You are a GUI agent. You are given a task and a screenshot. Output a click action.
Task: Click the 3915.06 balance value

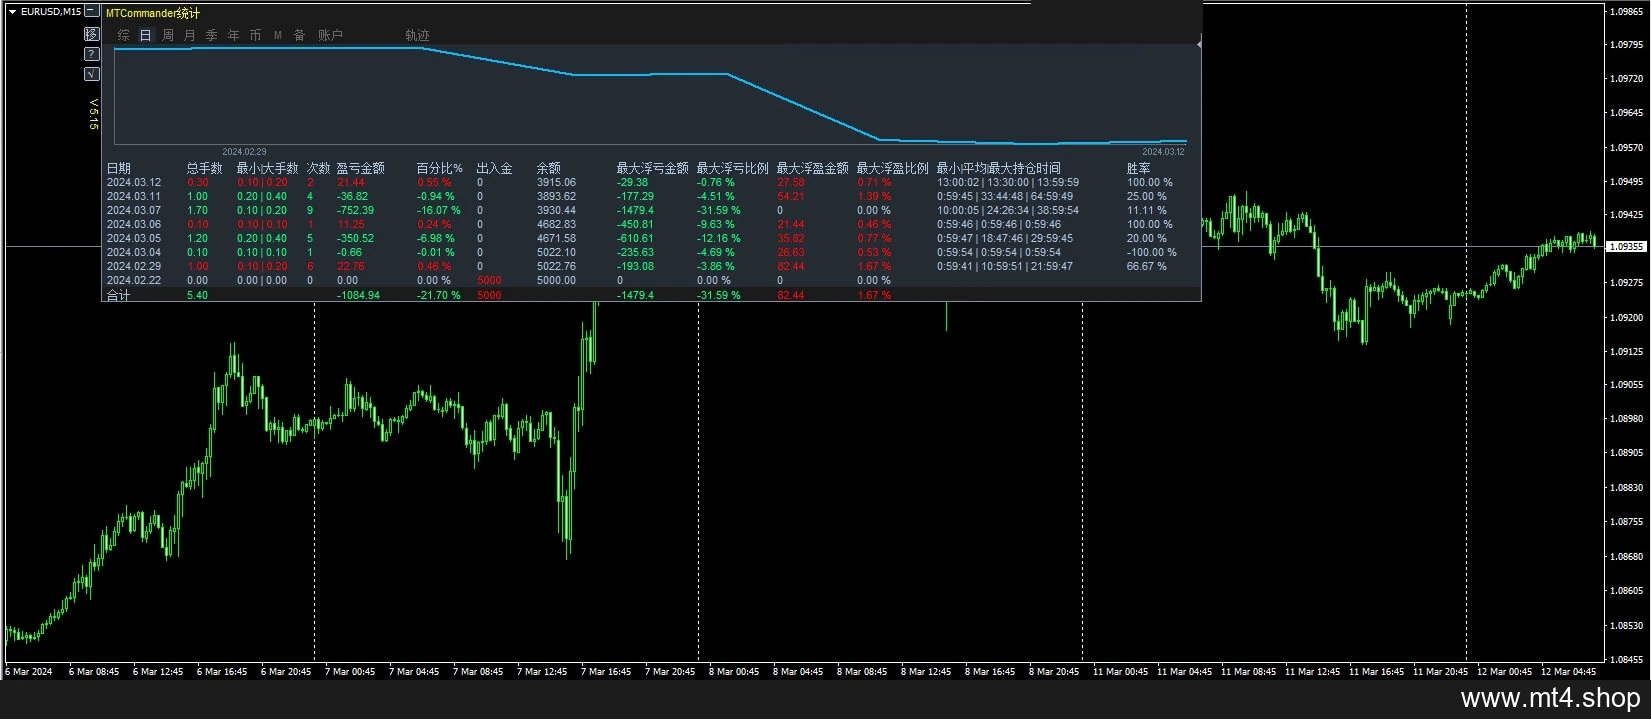[x=556, y=182]
